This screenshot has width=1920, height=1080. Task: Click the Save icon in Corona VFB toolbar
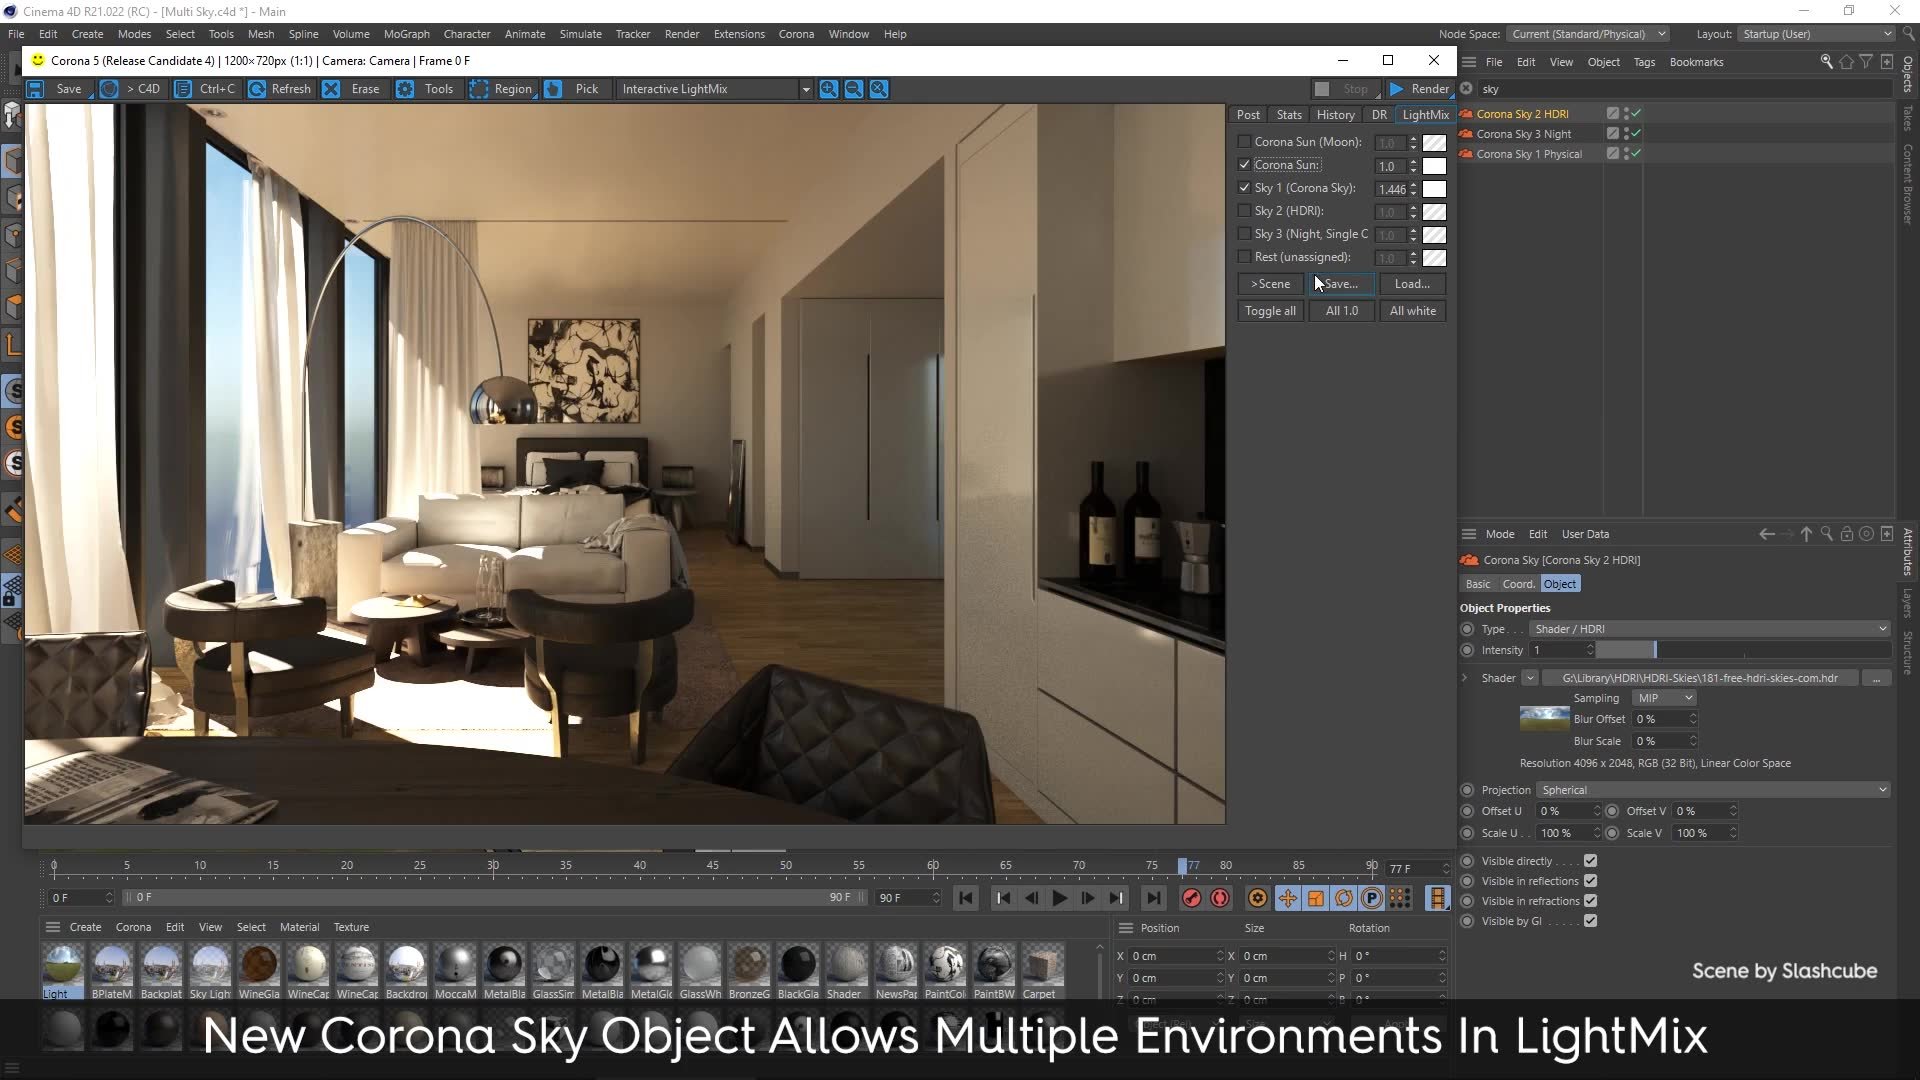pos(36,89)
